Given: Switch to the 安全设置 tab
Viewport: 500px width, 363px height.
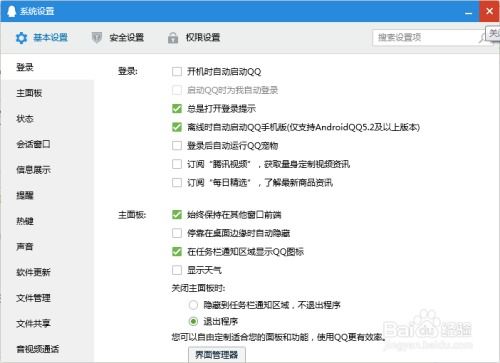Looking at the screenshot, I should 118,38.
